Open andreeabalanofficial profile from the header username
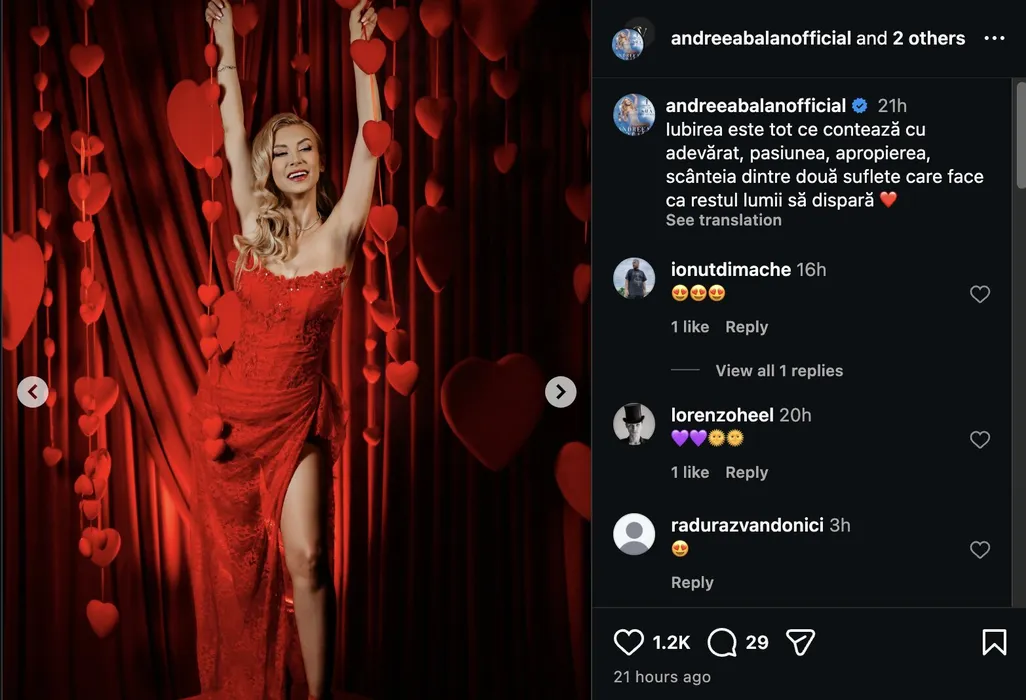 tap(760, 38)
